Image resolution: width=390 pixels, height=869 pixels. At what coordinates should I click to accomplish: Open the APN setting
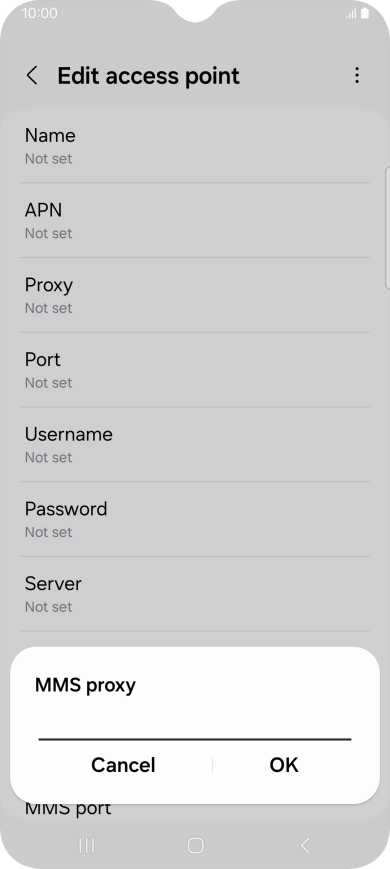195,221
